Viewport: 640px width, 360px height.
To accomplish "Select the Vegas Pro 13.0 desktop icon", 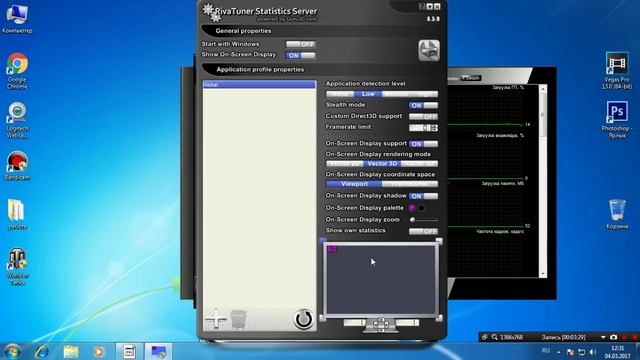I will tap(617, 71).
